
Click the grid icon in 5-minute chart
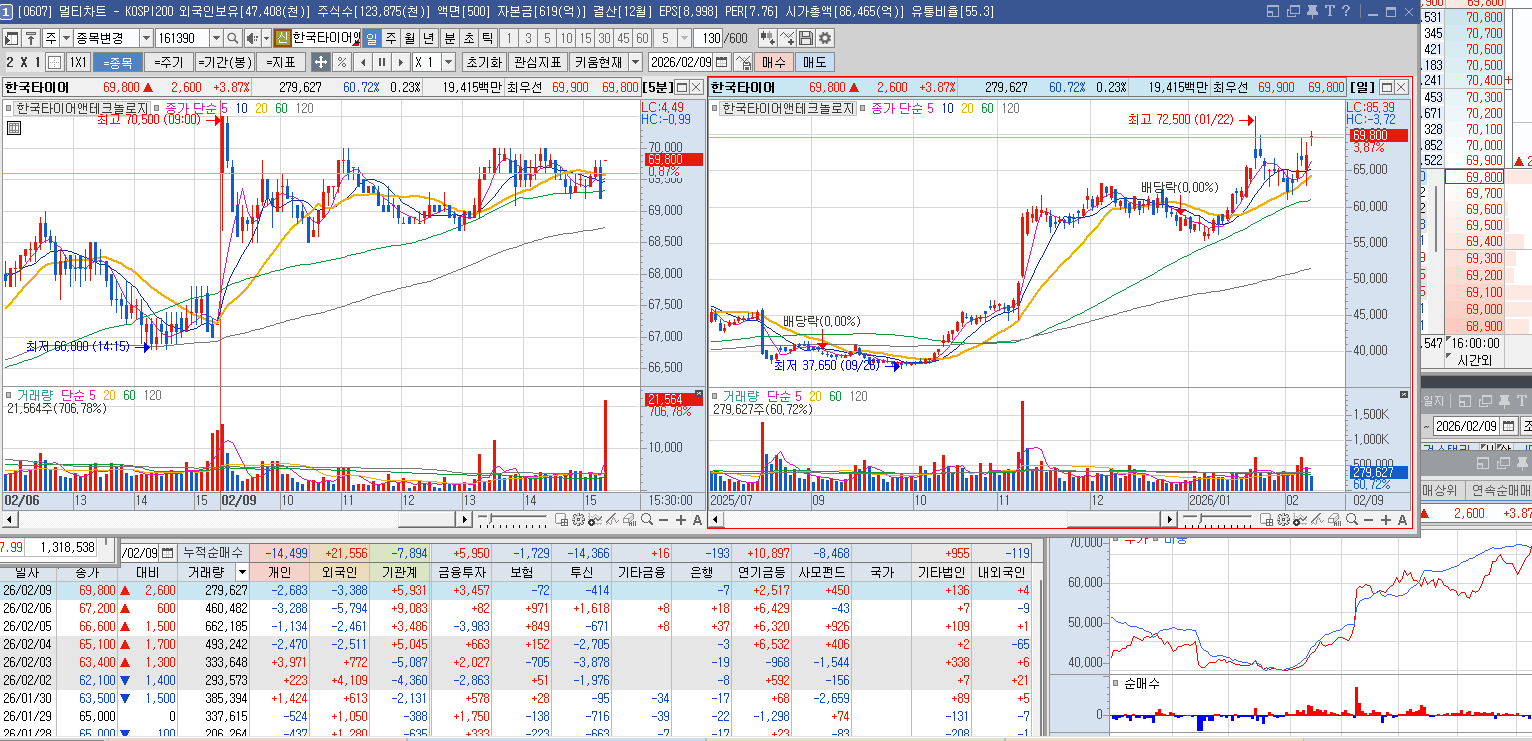point(14,127)
